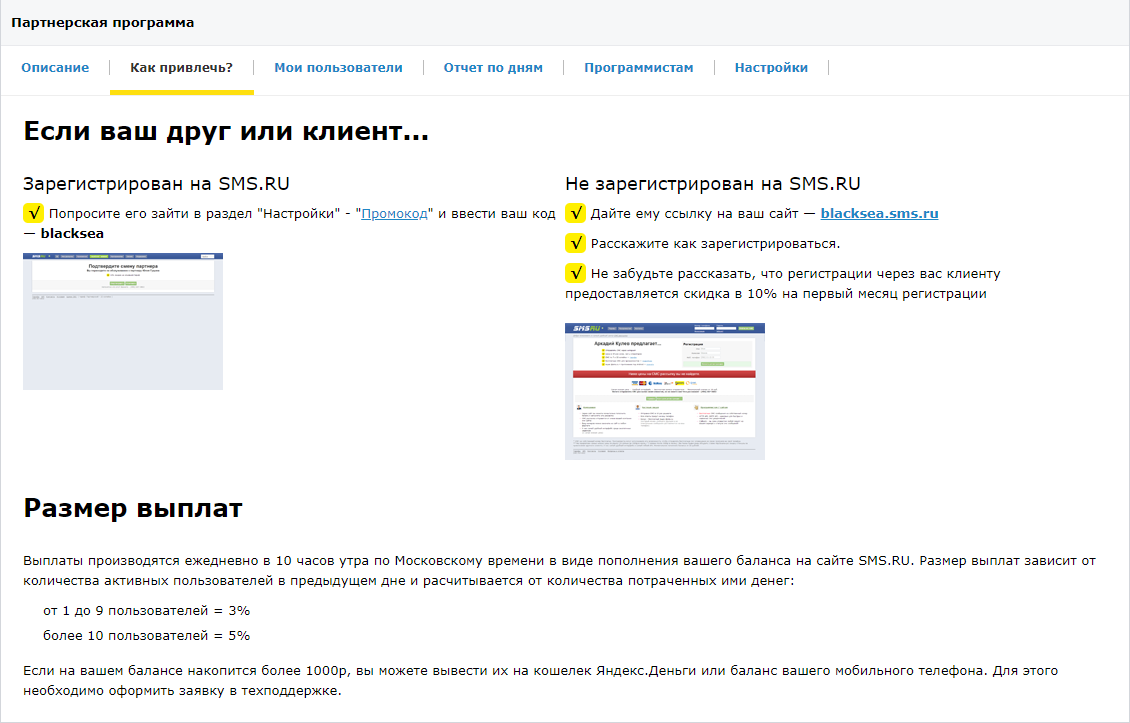Click the Размер выплат heading
This screenshot has height=723, width=1130.
133,508
